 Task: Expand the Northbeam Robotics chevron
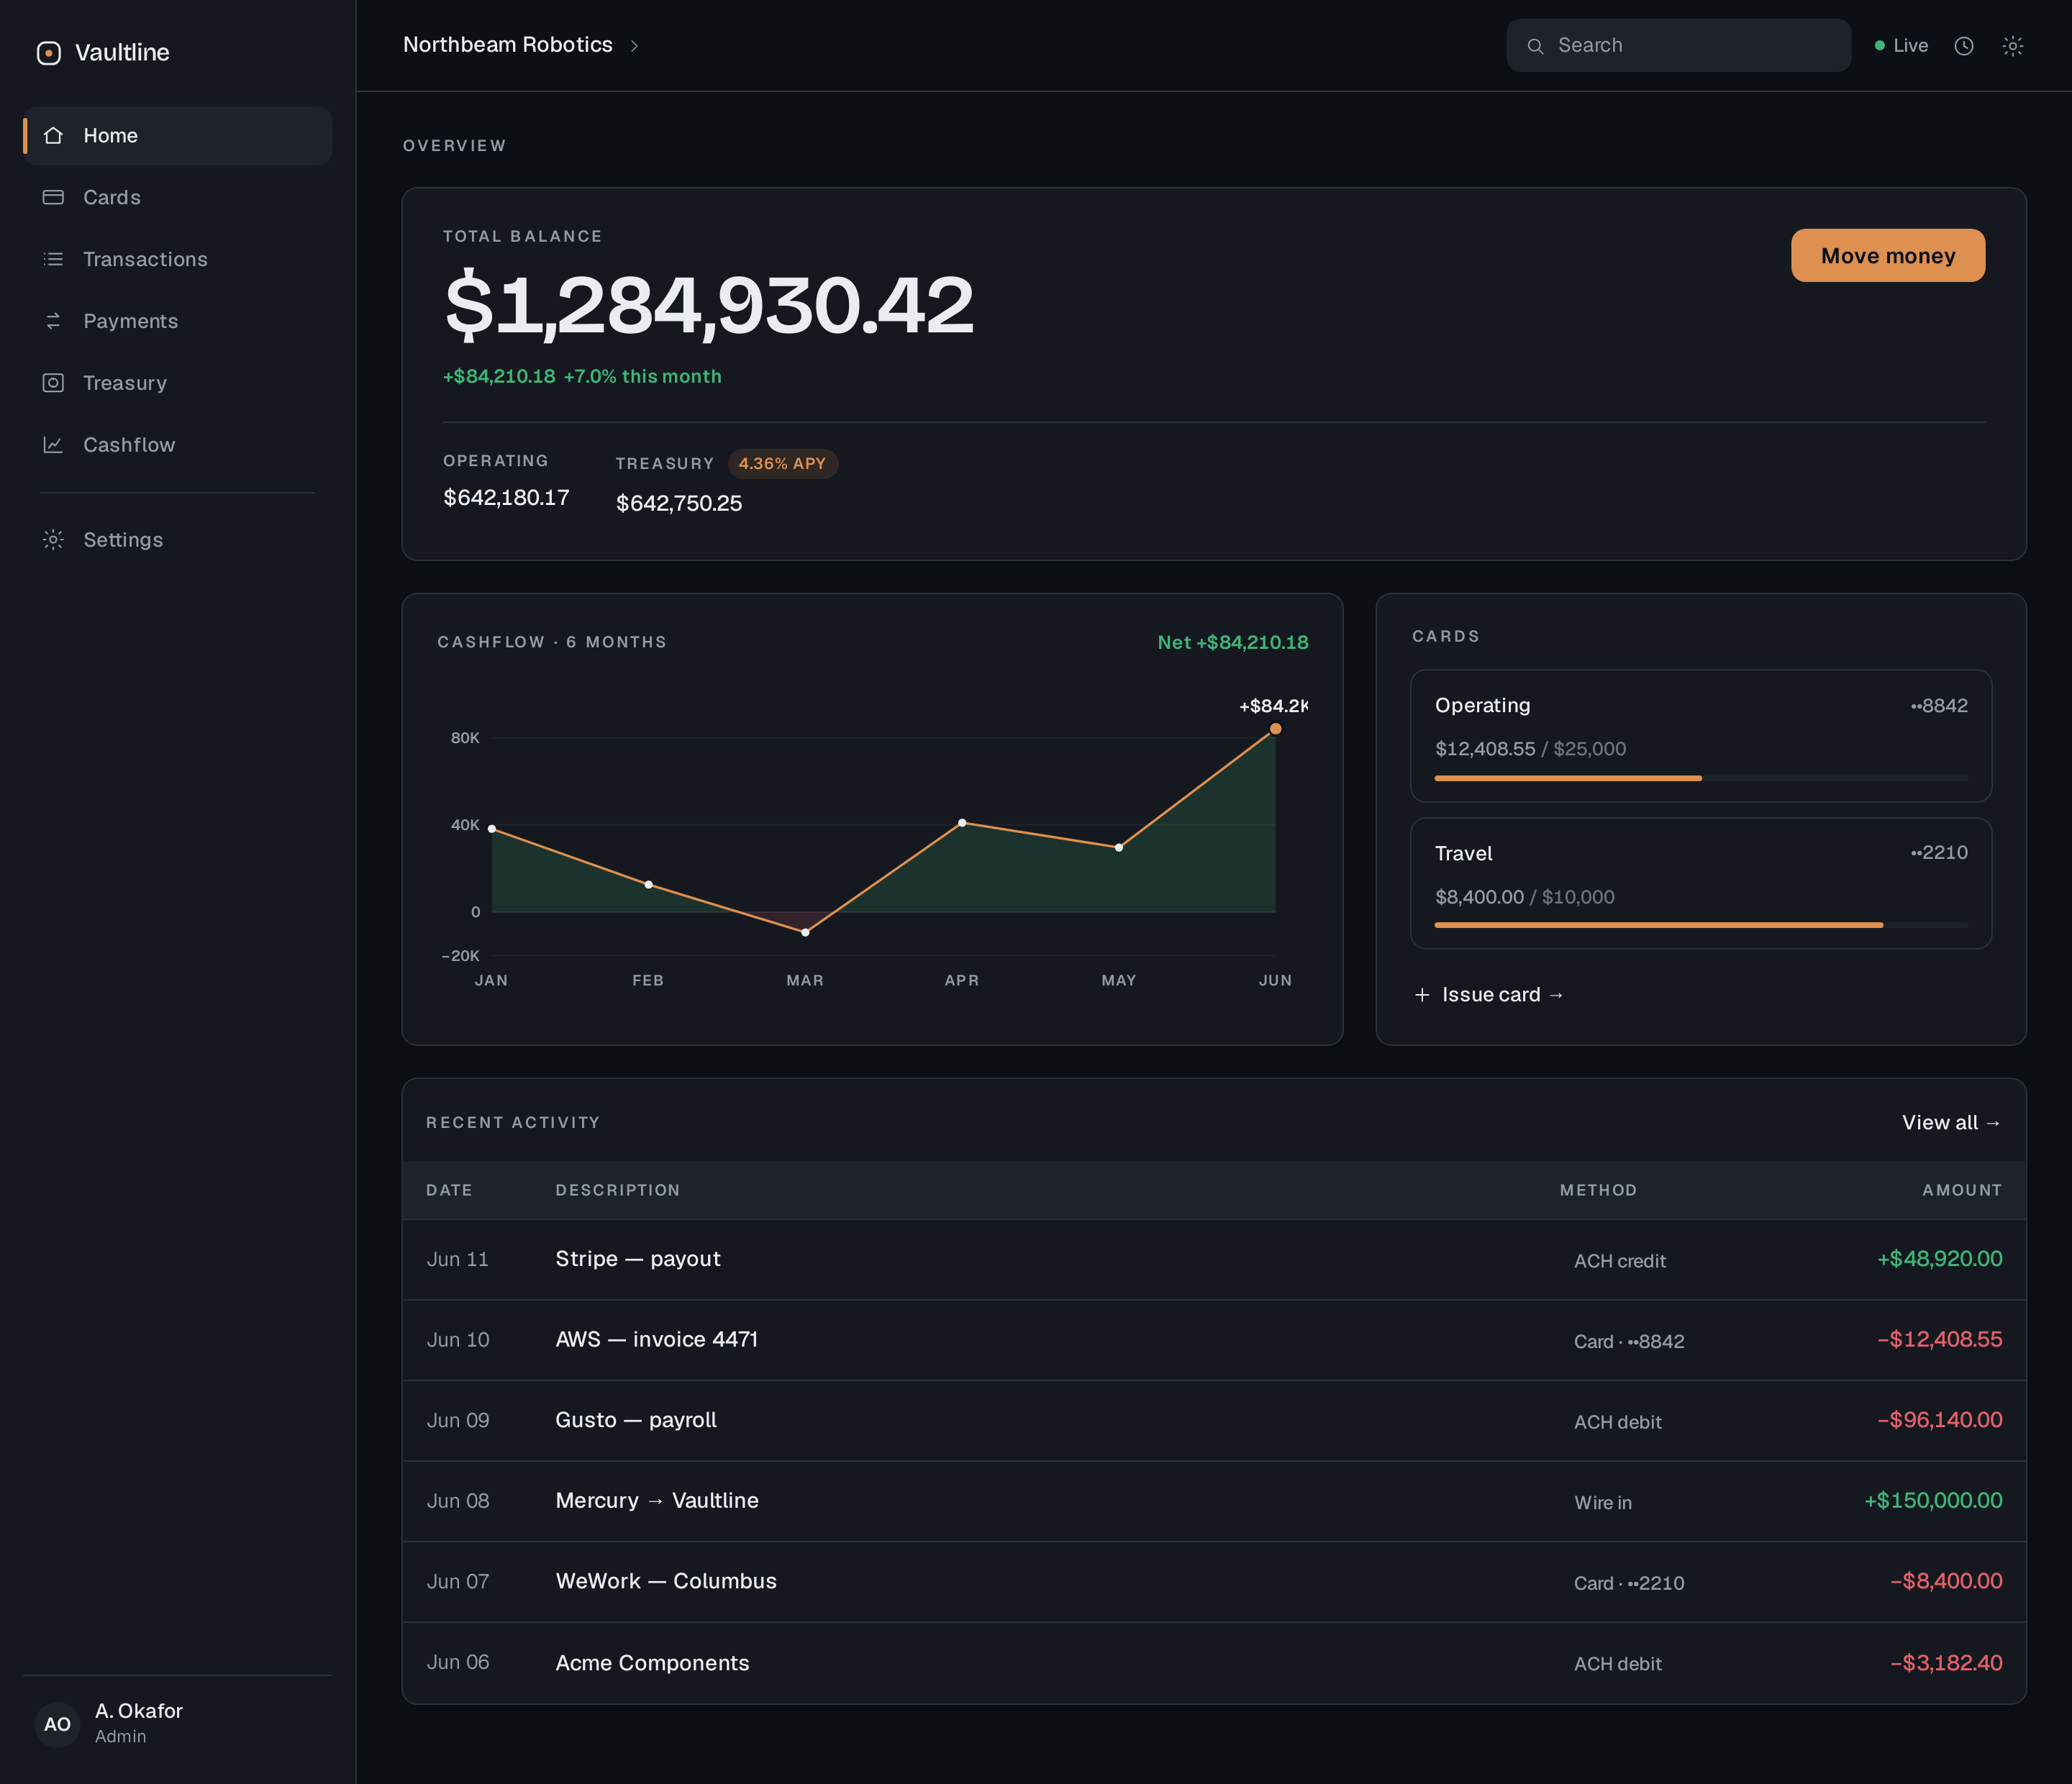click(634, 46)
